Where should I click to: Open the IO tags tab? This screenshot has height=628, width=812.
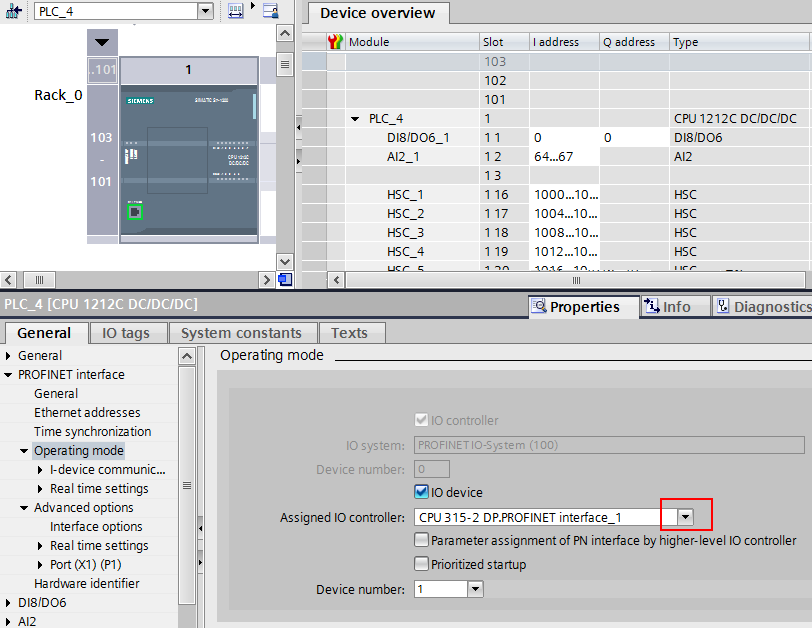pos(126,333)
